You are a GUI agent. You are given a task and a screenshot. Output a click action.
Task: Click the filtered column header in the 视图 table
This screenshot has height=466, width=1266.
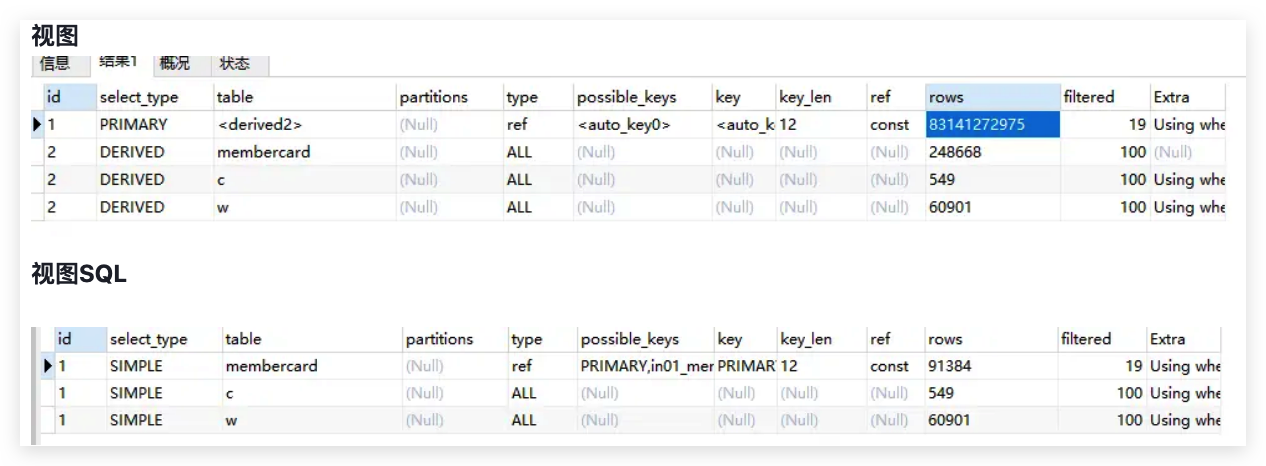(1104, 97)
